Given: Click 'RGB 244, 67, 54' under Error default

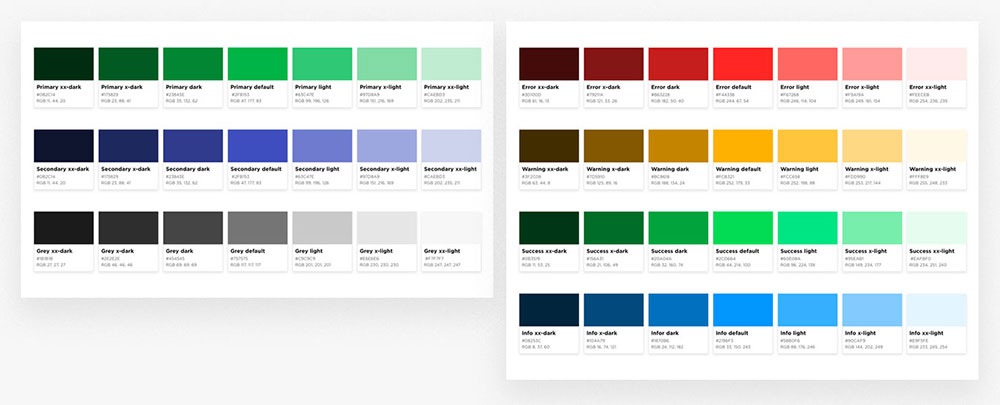Looking at the screenshot, I should 732,101.
